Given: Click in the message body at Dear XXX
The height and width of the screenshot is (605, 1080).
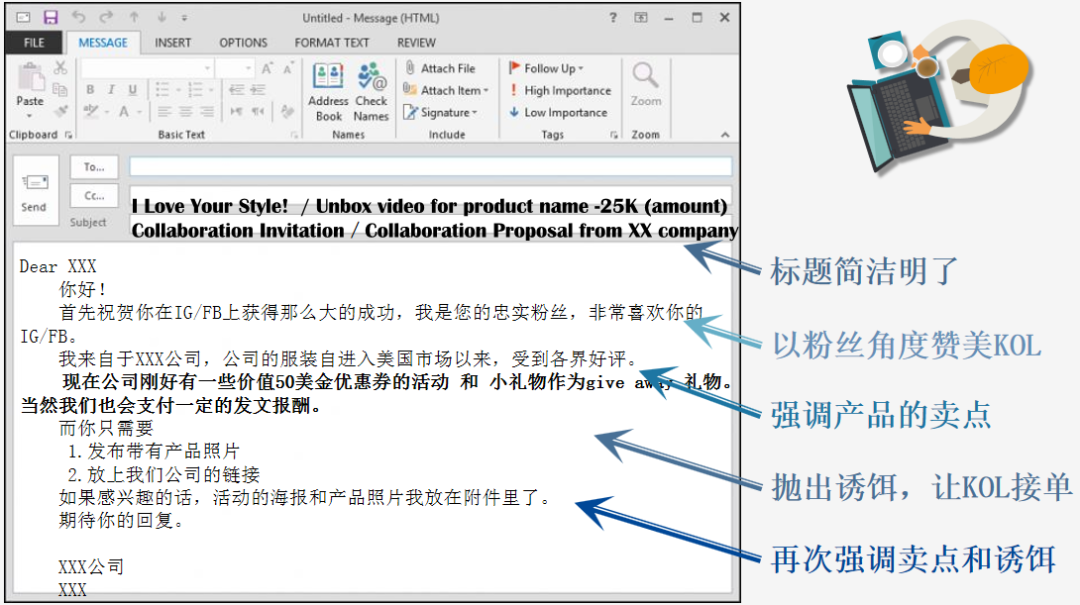Looking at the screenshot, I should [58, 267].
